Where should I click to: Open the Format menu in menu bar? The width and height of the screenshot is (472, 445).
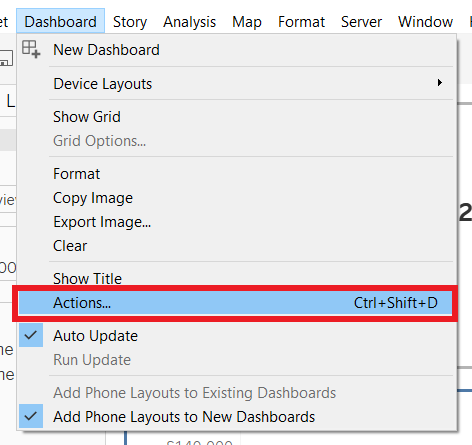pos(301,22)
